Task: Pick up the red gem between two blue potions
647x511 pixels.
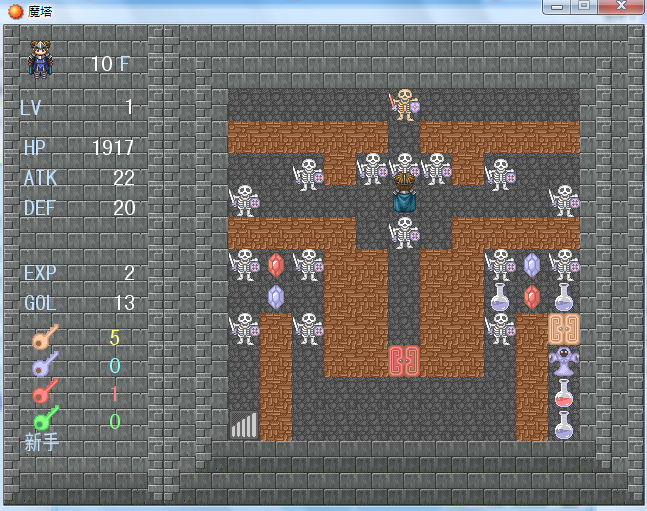Action: click(532, 297)
